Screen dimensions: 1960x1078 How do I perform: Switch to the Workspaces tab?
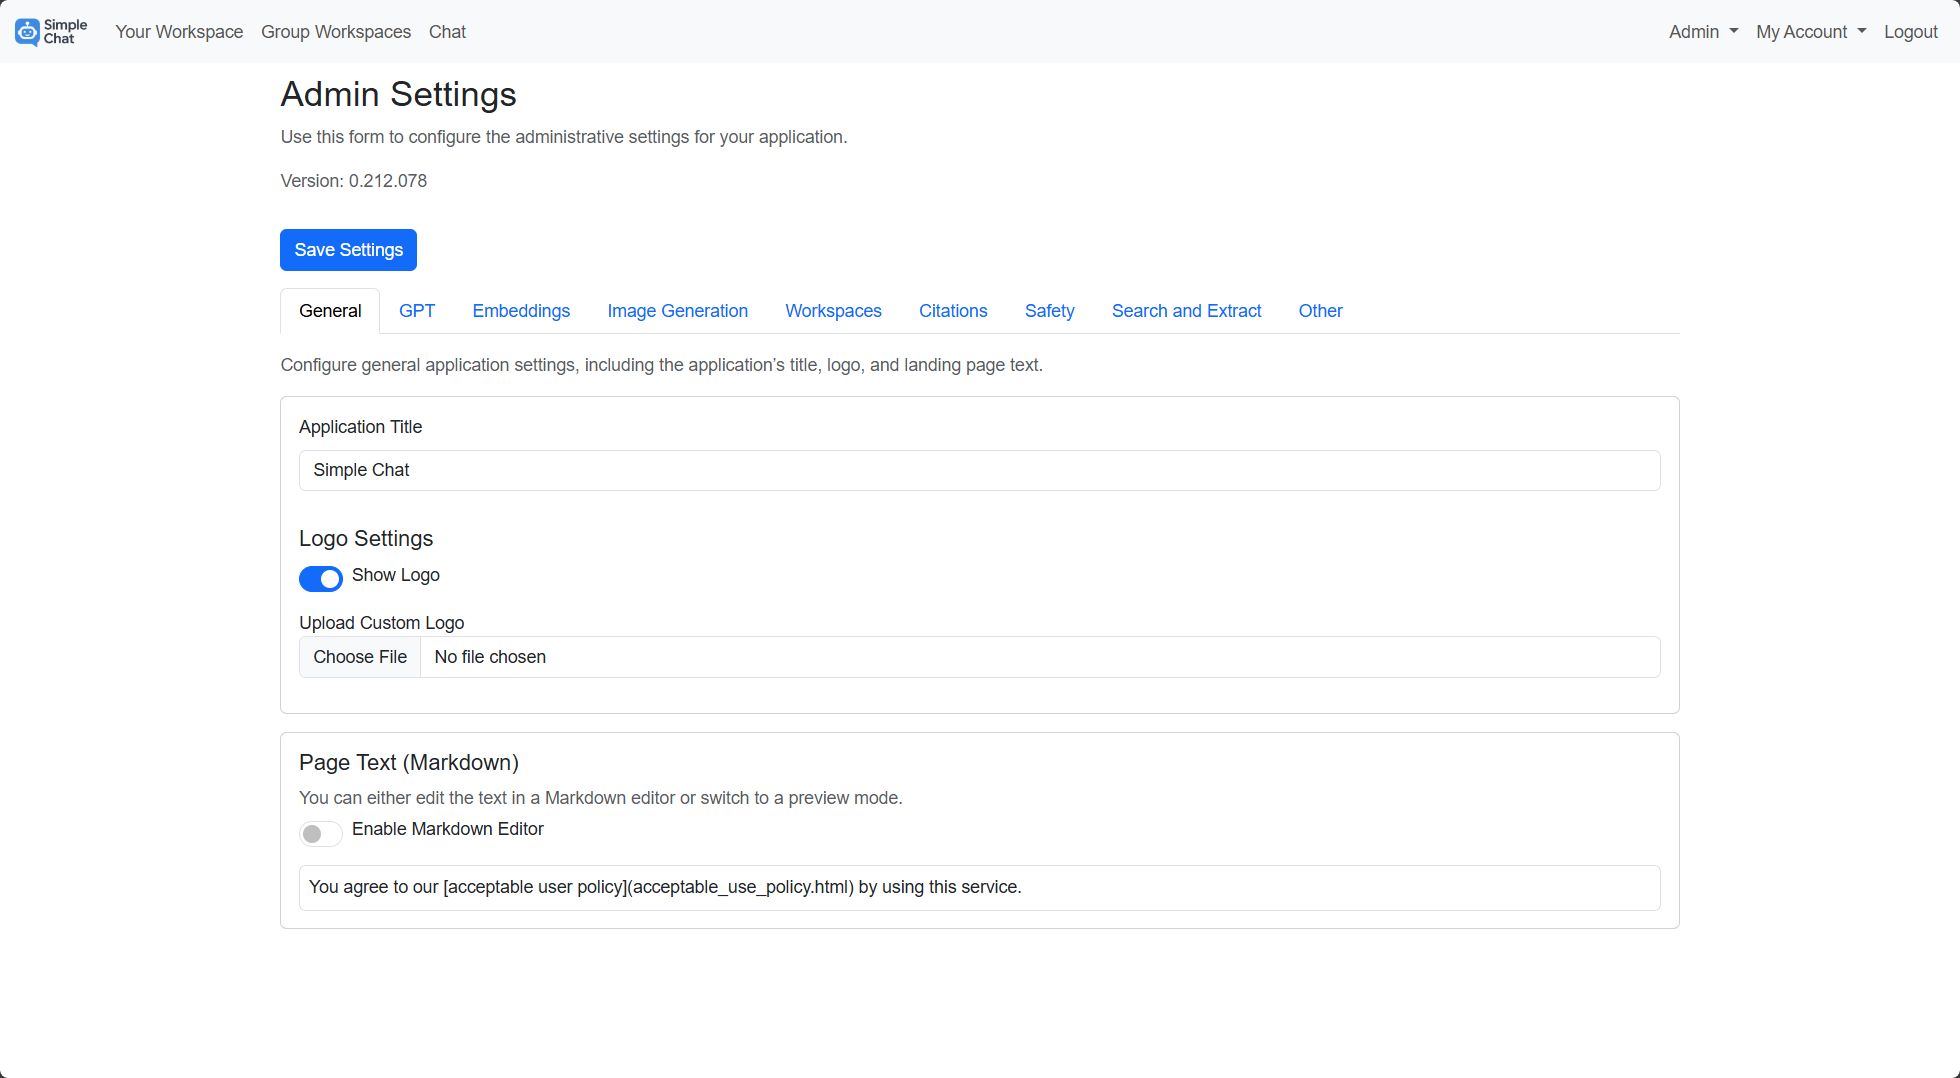pos(833,311)
